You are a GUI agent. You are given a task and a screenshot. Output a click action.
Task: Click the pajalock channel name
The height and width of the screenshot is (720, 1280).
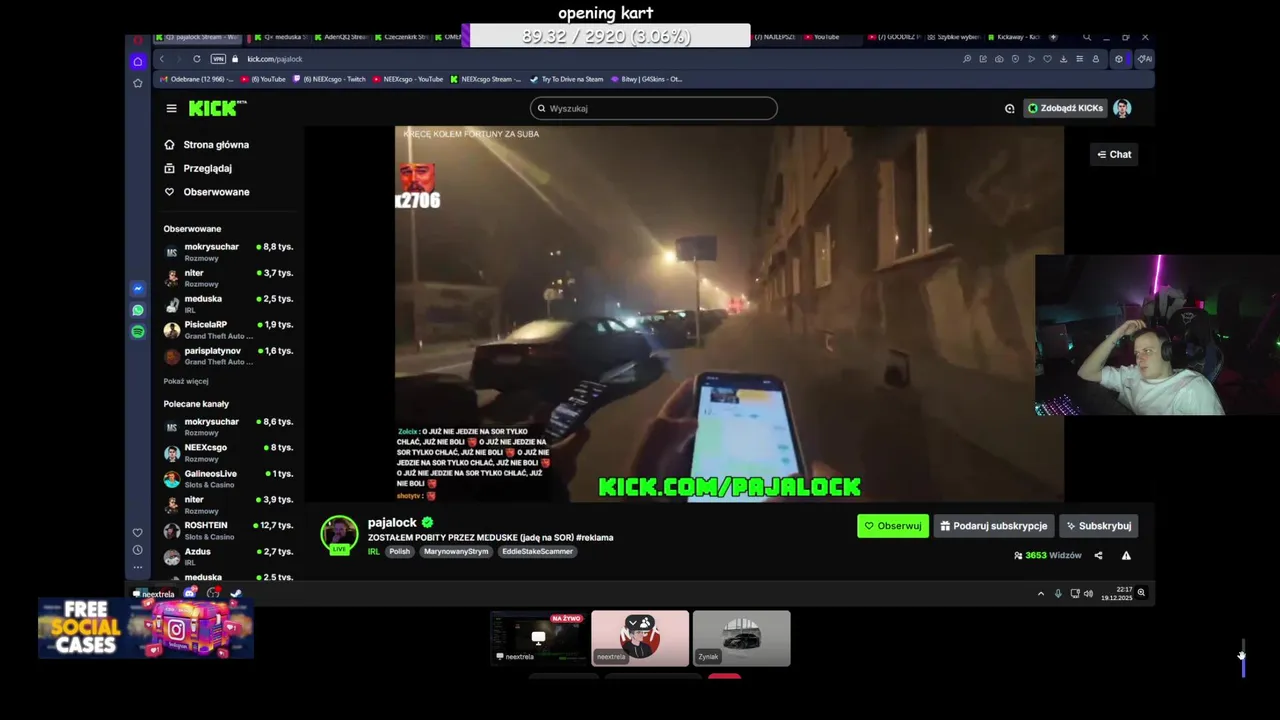pos(392,522)
